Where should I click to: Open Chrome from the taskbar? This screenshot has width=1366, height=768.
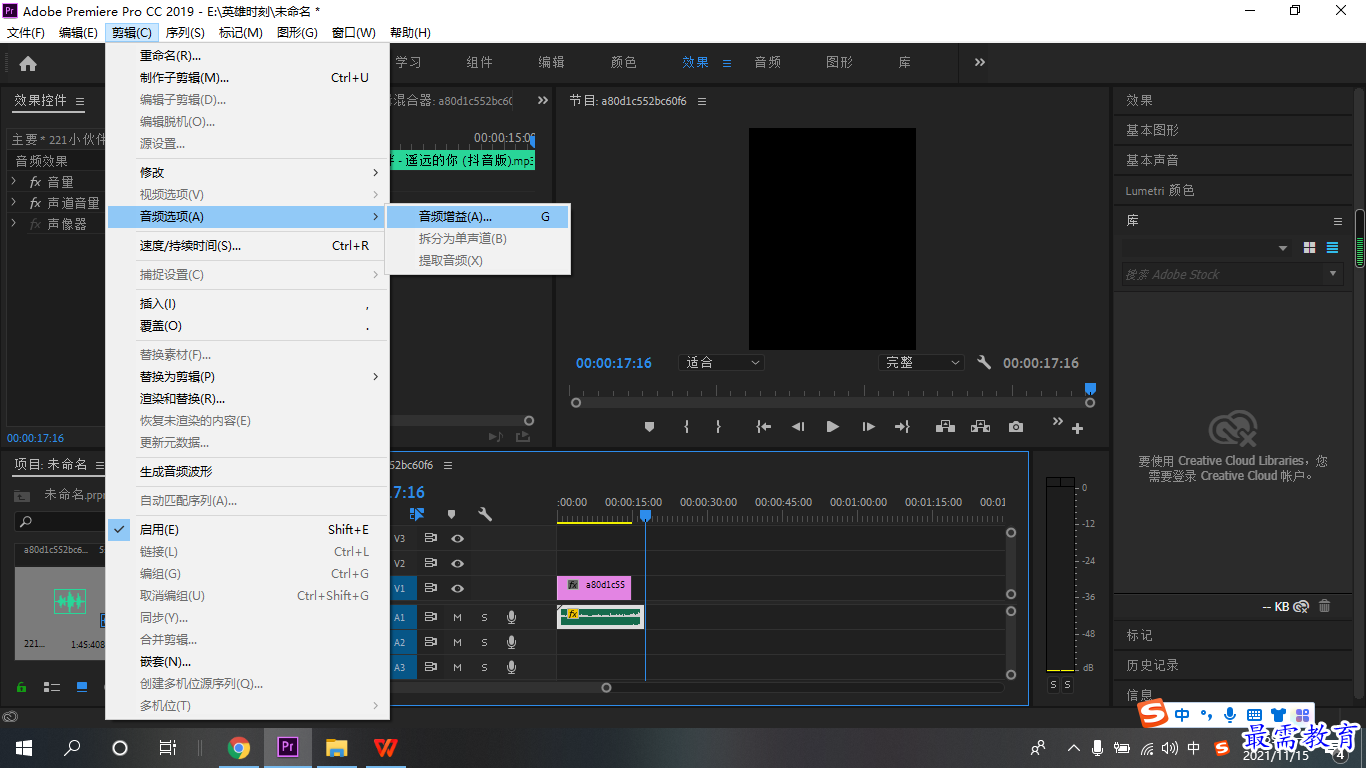[239, 747]
